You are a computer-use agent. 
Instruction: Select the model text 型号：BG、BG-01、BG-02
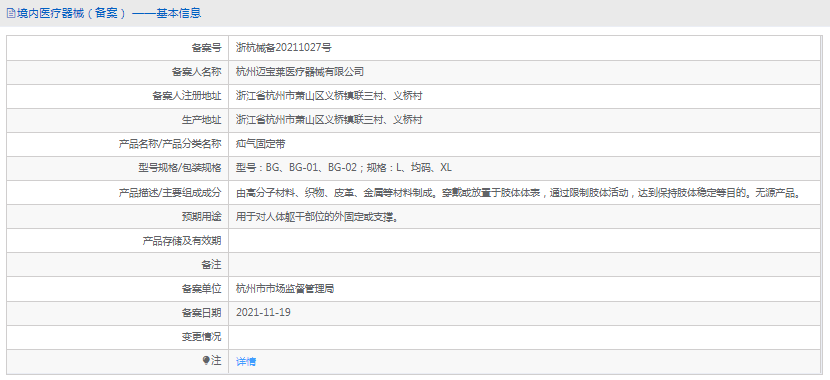coord(296,168)
